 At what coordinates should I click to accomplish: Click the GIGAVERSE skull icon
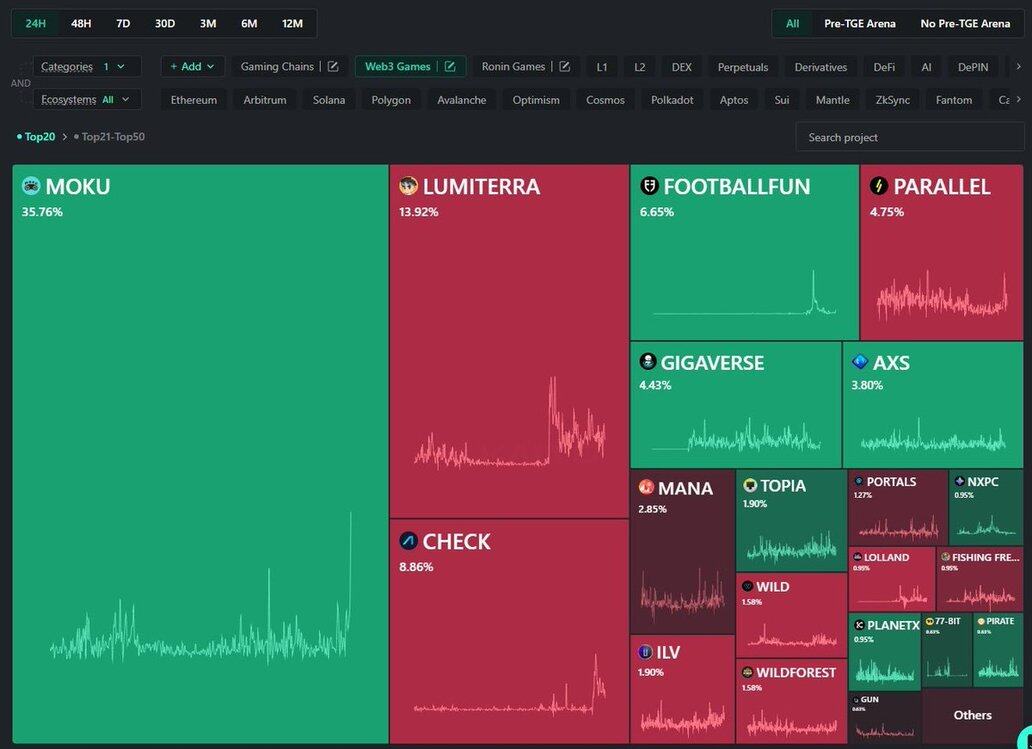point(648,362)
